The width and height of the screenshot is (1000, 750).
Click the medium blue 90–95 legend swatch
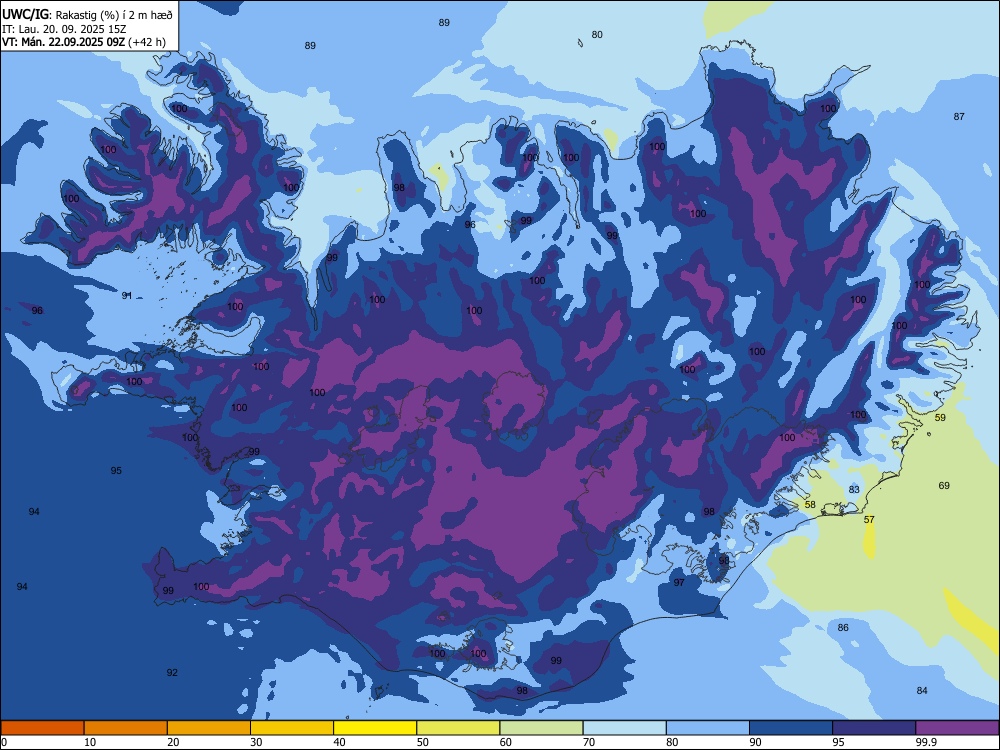coord(791,728)
